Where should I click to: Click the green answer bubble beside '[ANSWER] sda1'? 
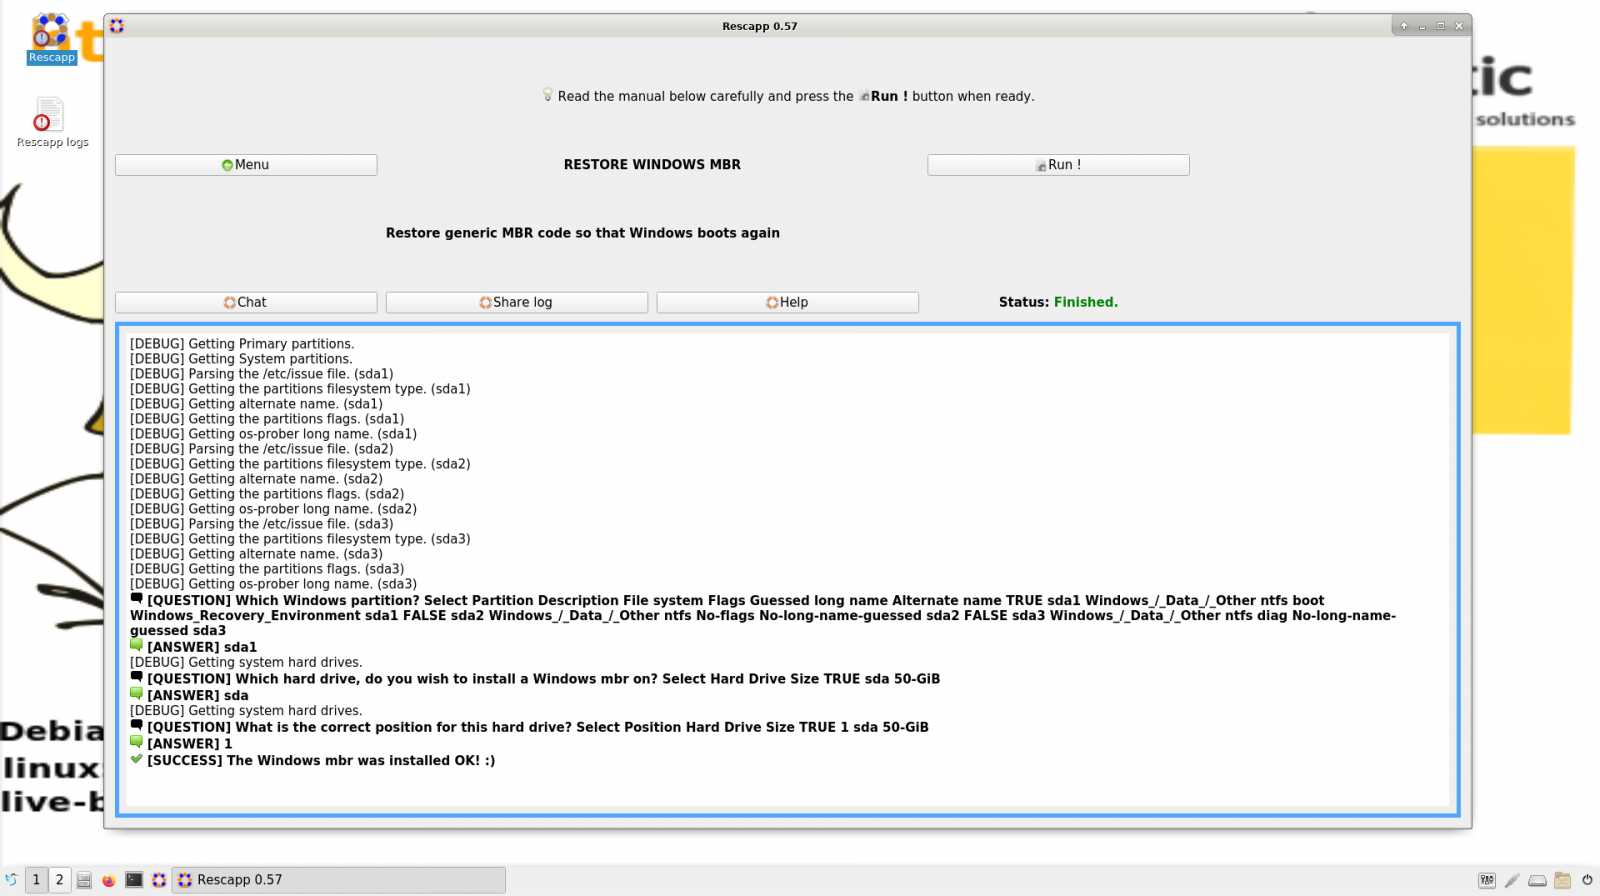click(x=137, y=646)
